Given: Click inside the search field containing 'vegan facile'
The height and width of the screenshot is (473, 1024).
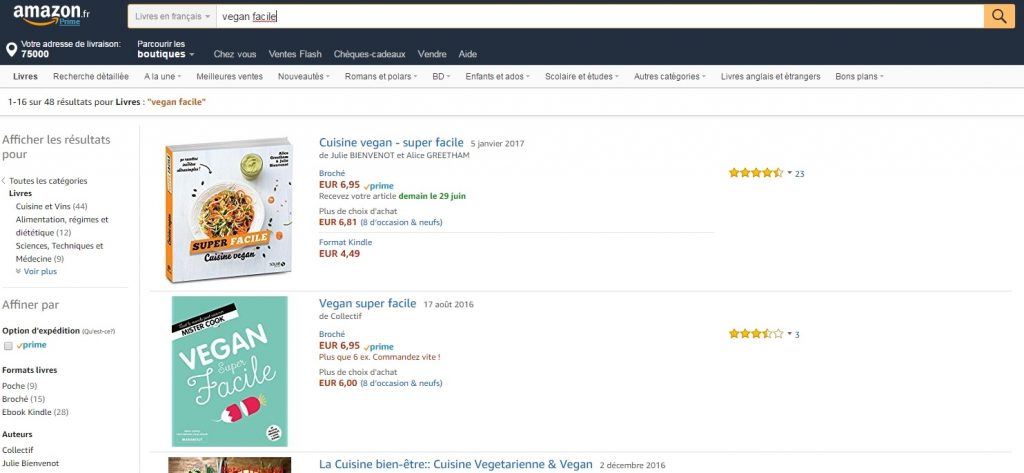Looking at the screenshot, I should (600, 16).
